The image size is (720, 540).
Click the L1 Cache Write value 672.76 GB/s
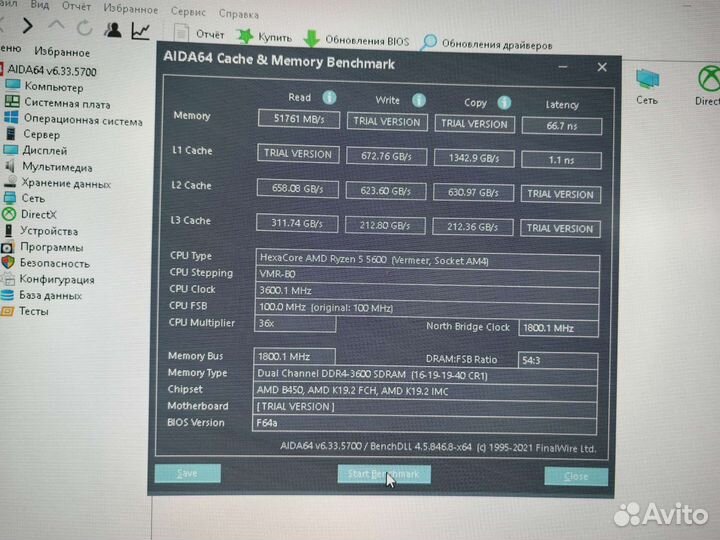coord(386,156)
